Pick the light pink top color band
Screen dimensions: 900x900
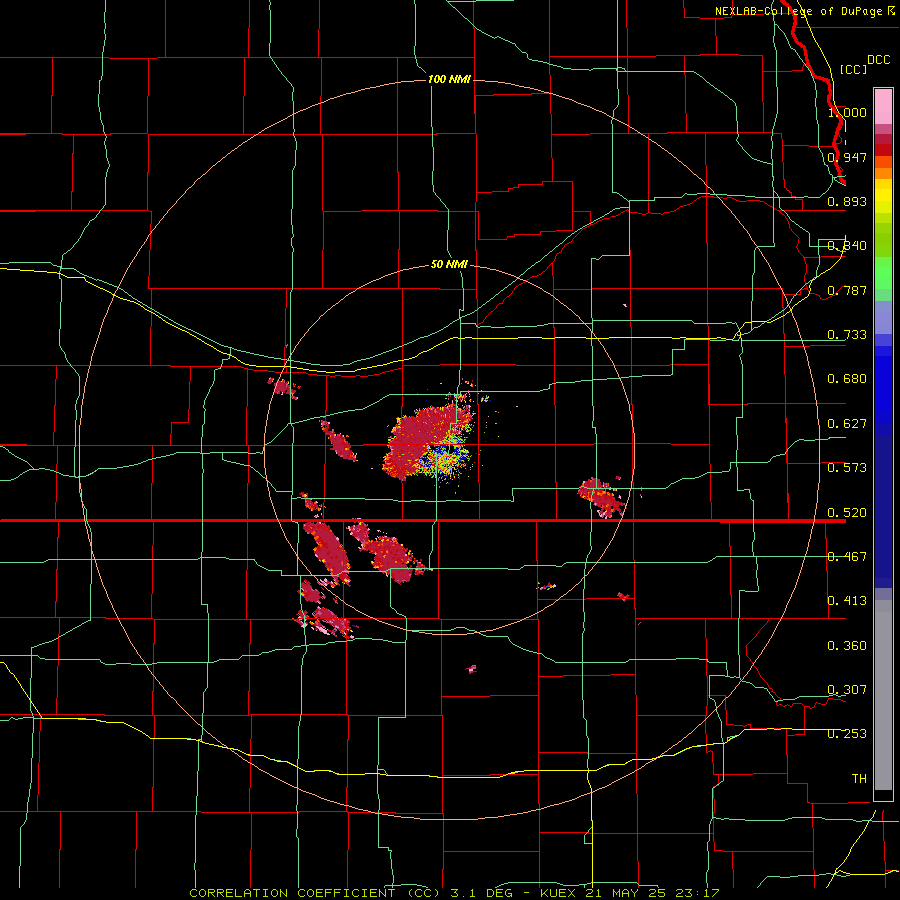pyautogui.click(x=883, y=106)
